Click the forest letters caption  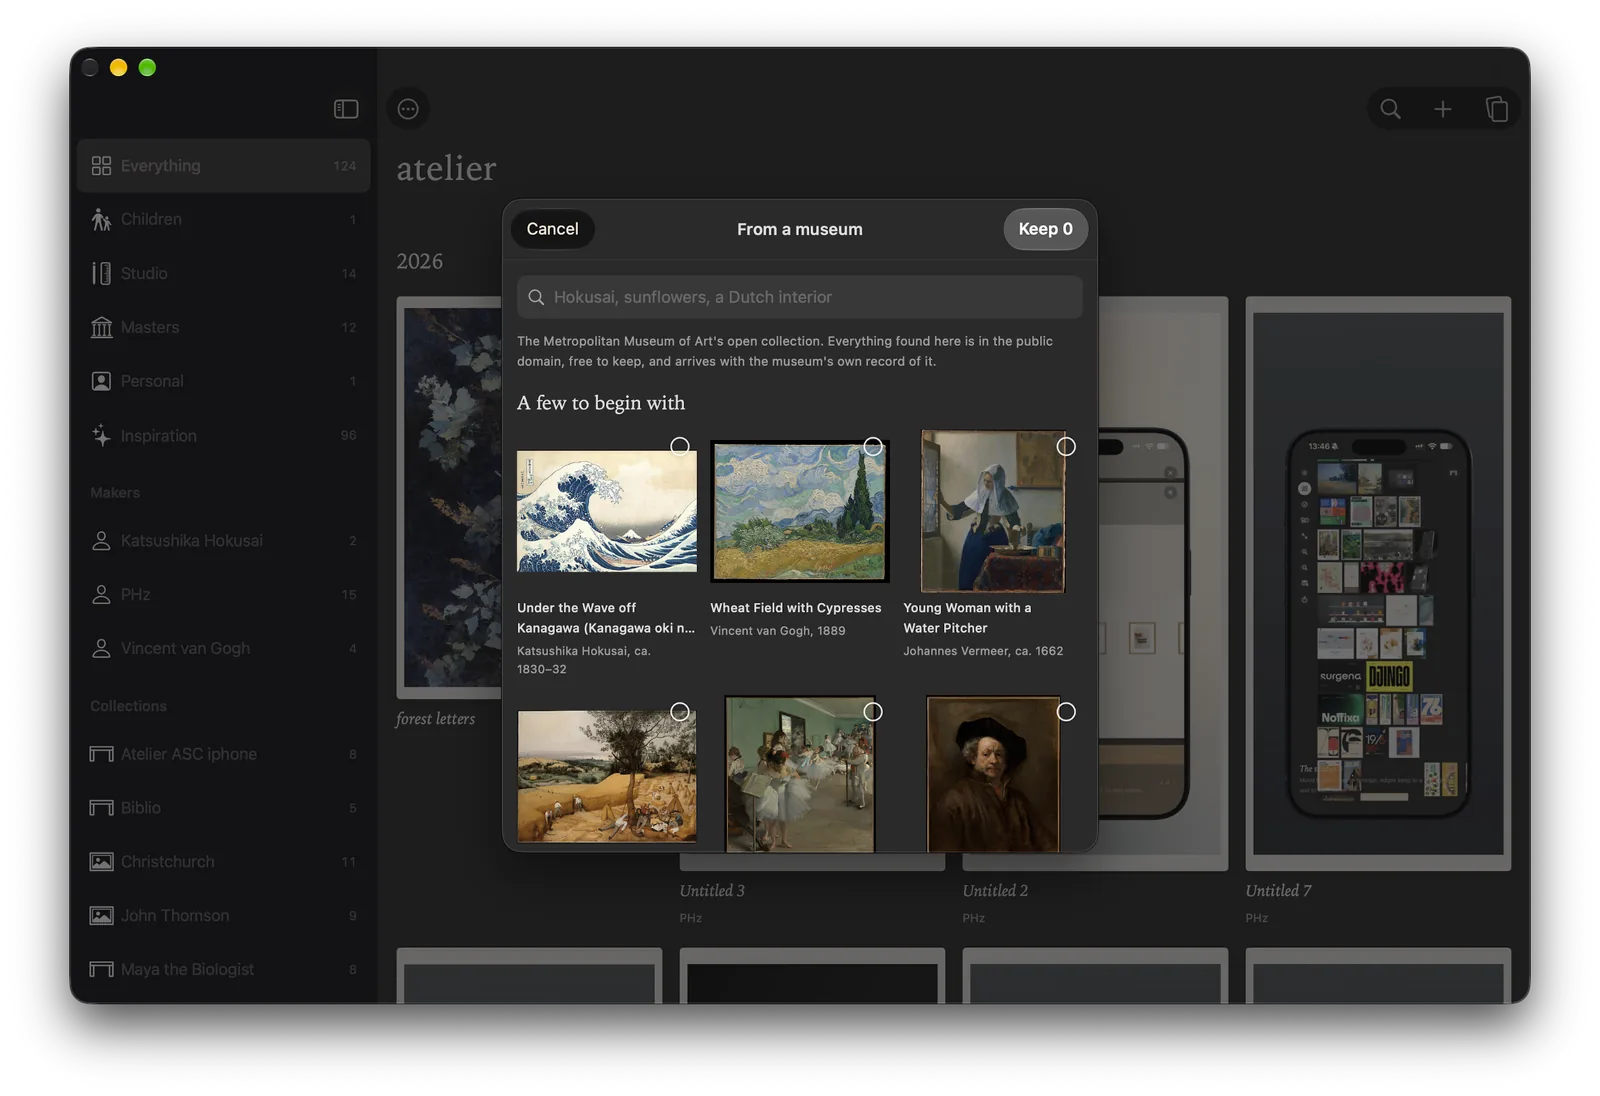435,719
